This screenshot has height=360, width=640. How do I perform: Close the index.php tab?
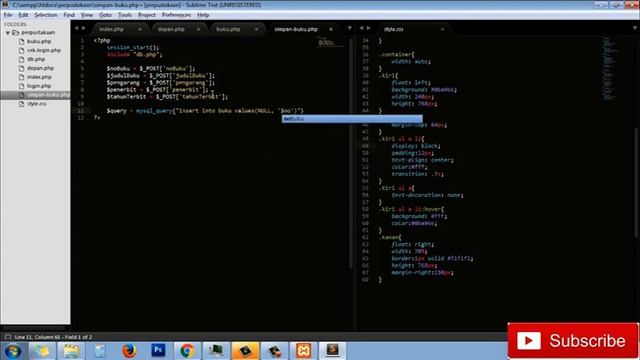click(140, 29)
